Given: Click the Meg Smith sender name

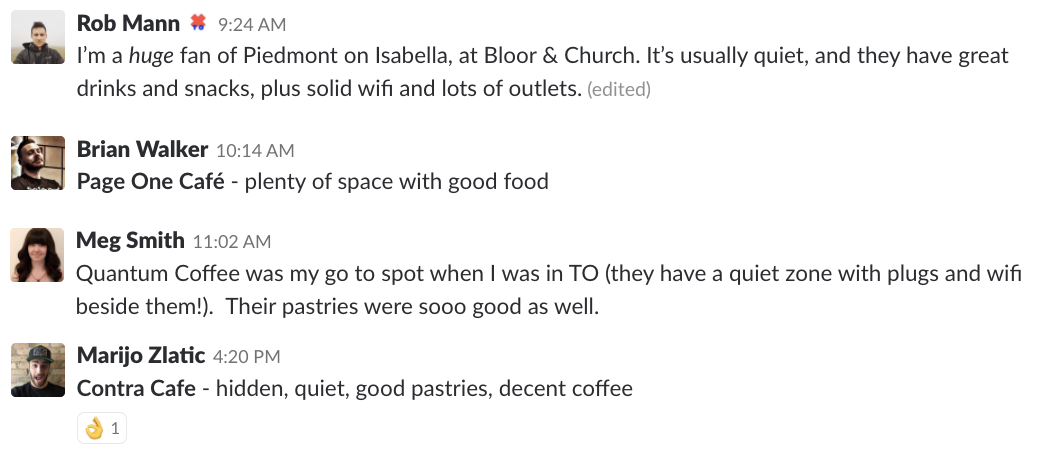Looking at the screenshot, I should [x=130, y=241].
